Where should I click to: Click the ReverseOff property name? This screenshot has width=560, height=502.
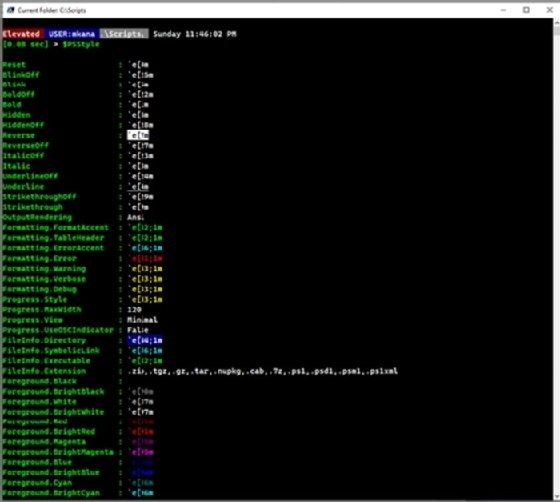coord(25,146)
